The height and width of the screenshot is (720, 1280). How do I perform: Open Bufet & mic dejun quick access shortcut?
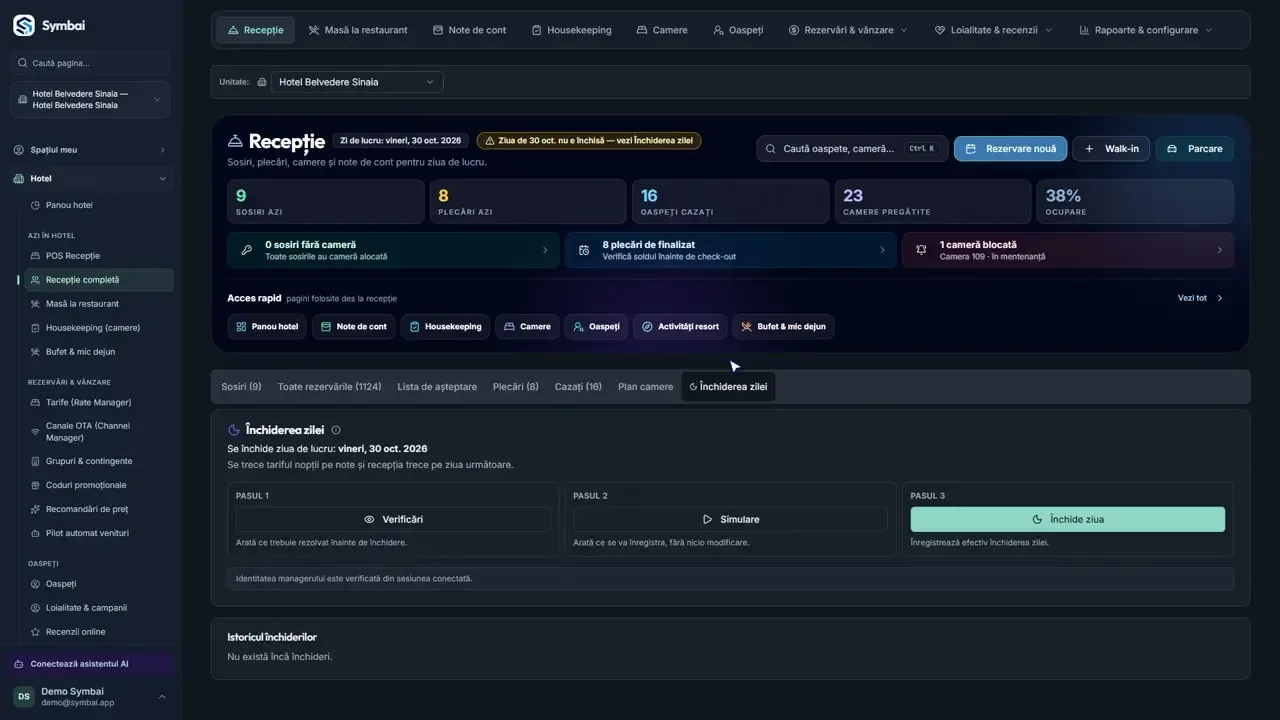click(x=783, y=327)
